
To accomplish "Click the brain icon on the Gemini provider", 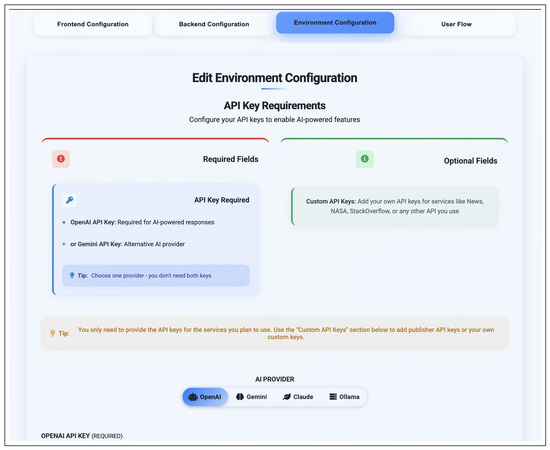I will 240,397.
